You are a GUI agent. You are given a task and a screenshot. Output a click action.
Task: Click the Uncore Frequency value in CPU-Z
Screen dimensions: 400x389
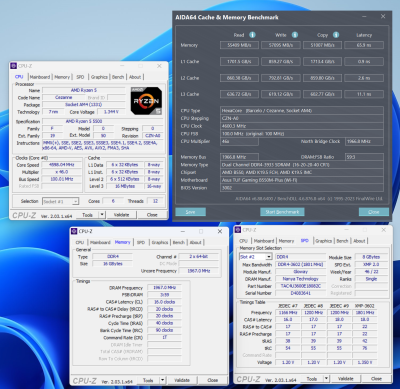(199, 271)
